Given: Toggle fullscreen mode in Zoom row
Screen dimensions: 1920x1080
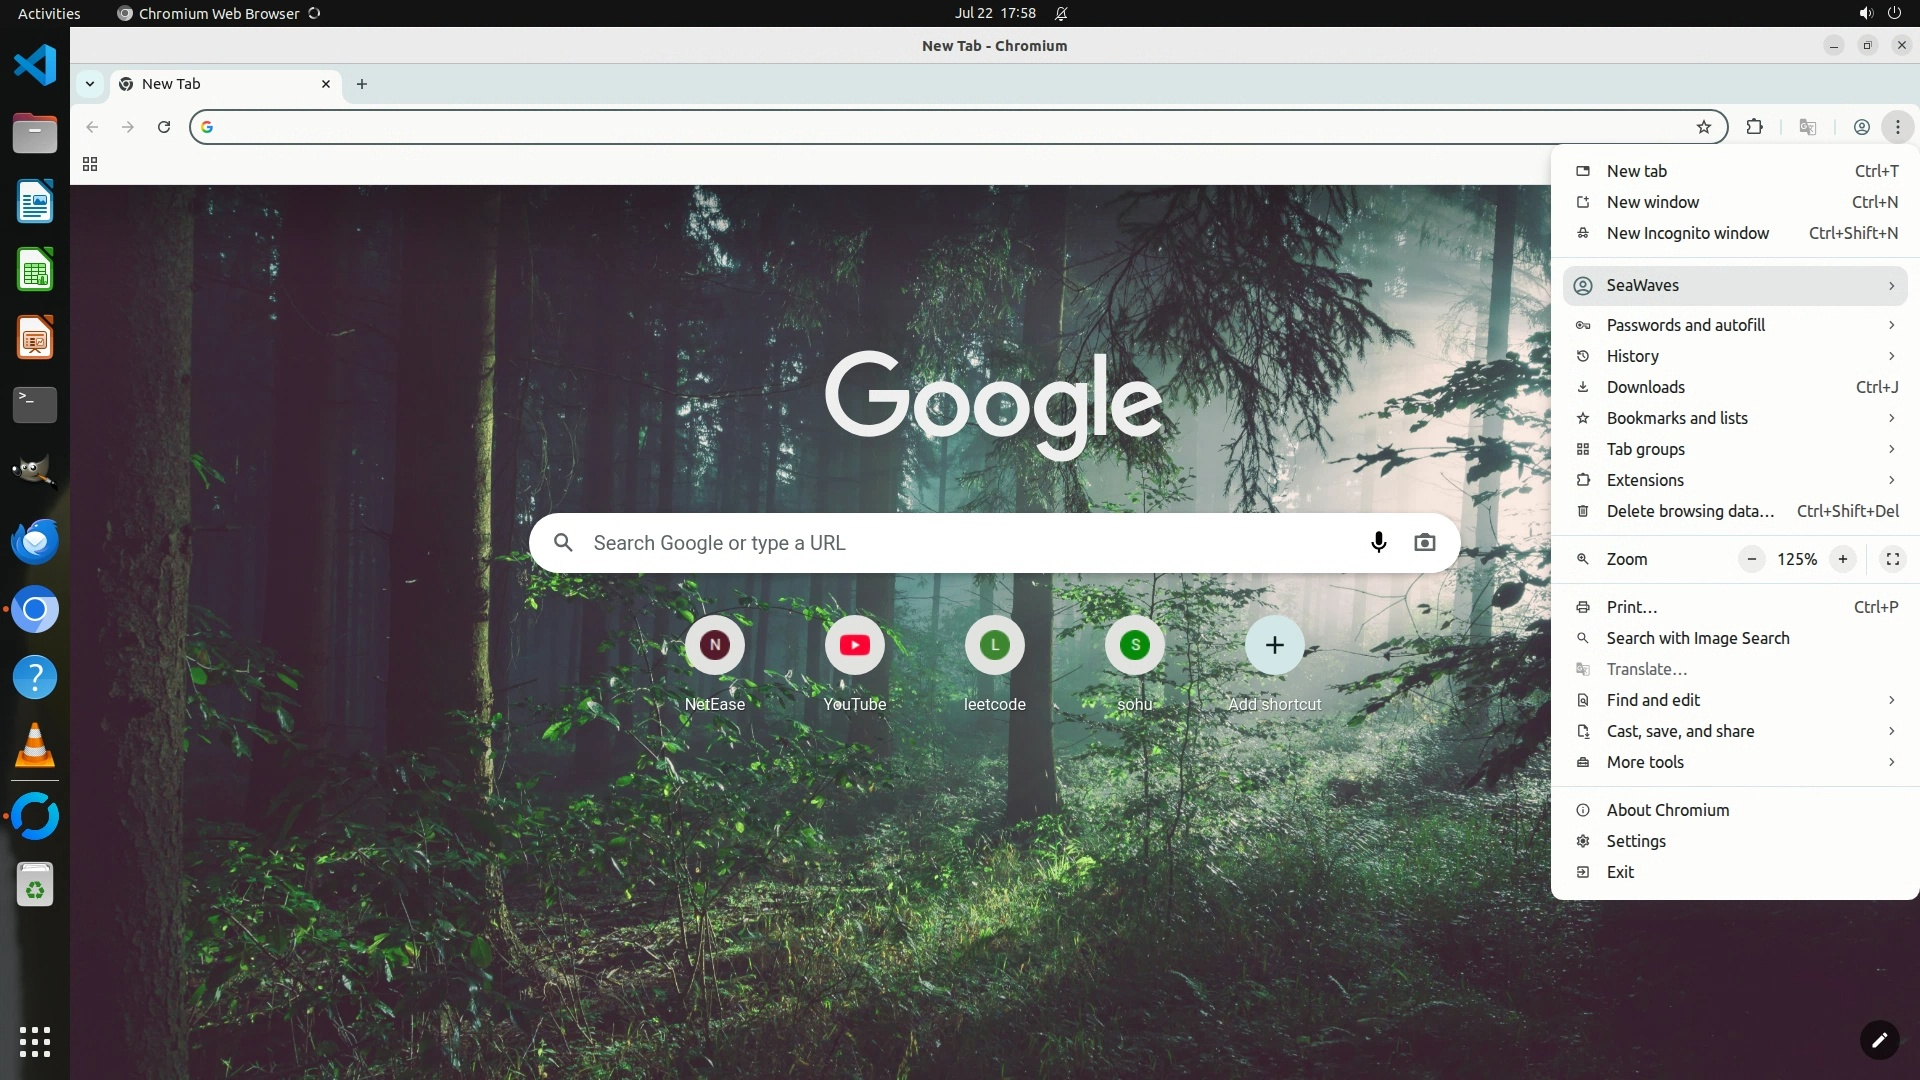Looking at the screenshot, I should pos(1892,559).
